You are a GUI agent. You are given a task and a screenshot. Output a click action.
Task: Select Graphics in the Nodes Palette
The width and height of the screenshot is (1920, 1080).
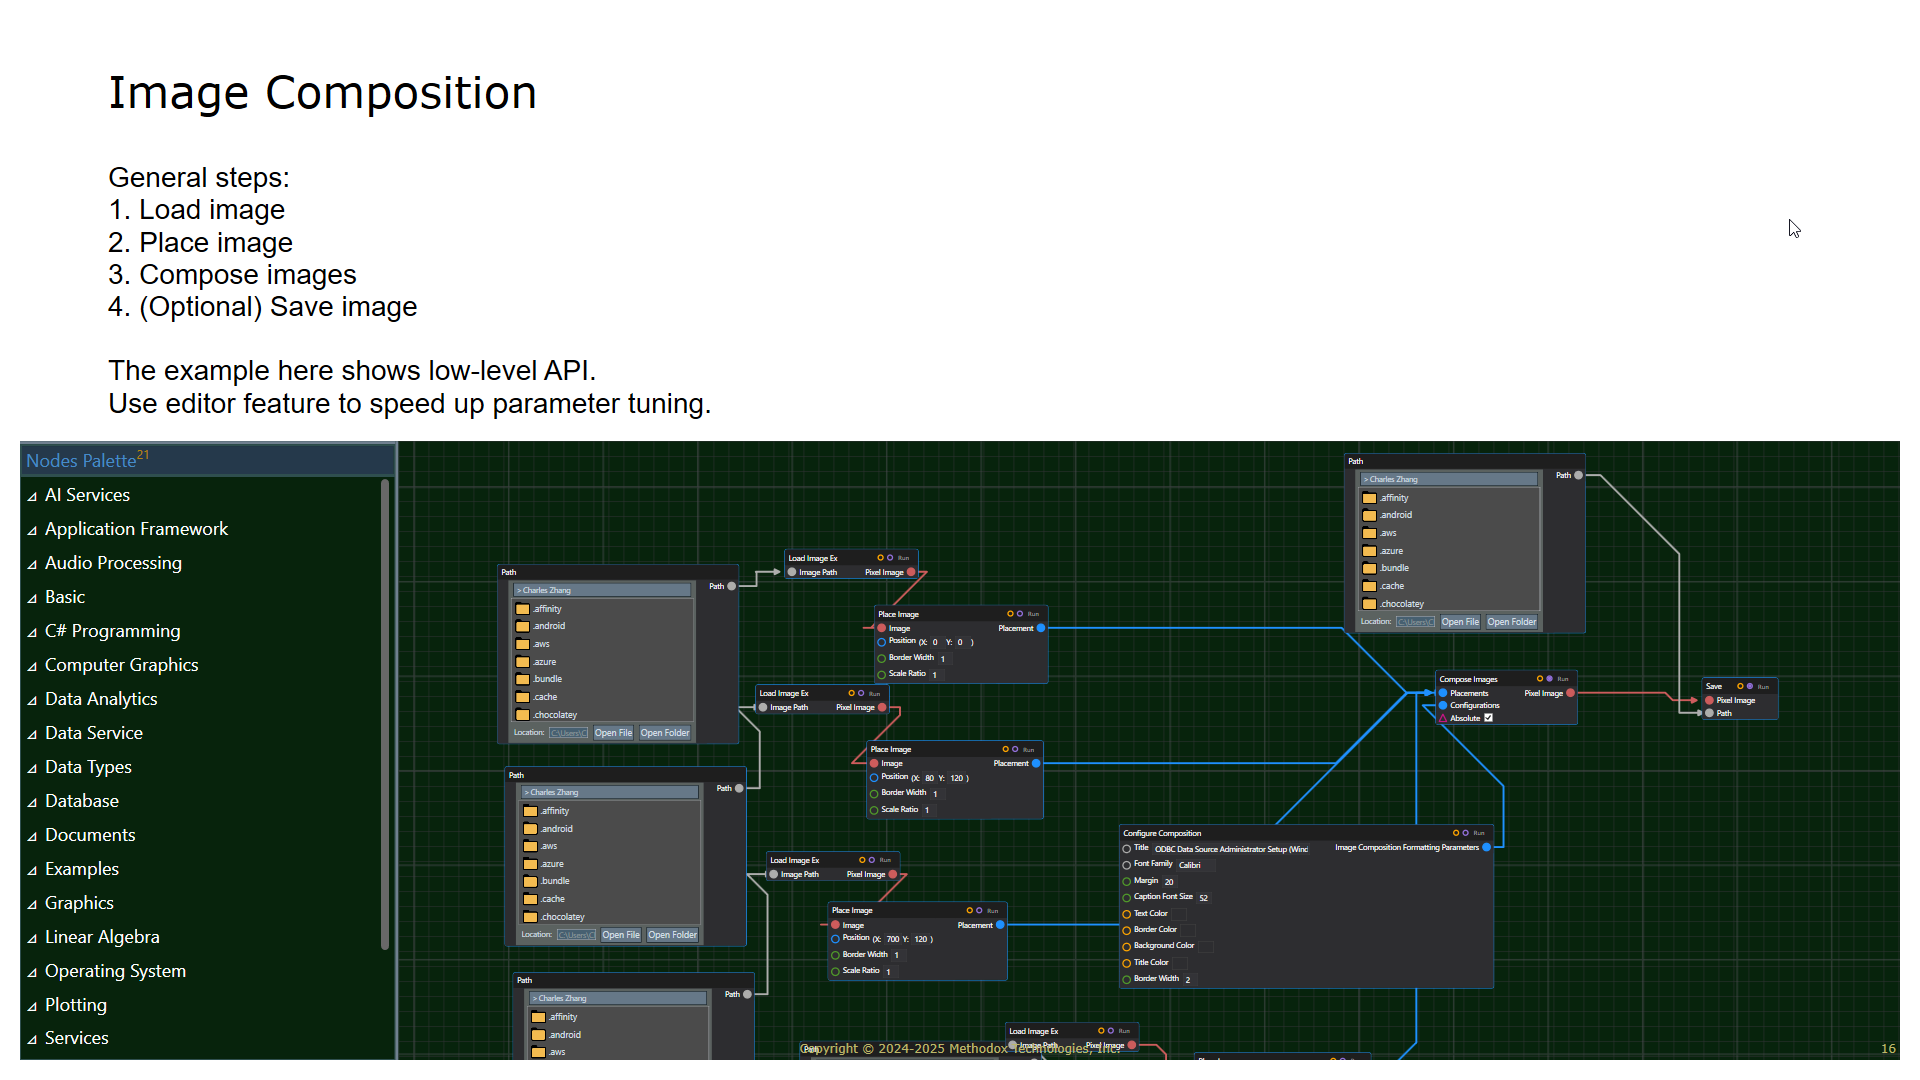pyautogui.click(x=79, y=903)
